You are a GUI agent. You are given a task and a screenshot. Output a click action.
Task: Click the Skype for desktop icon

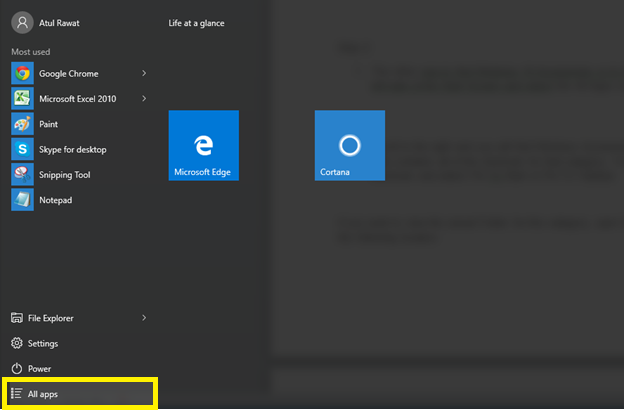[x=22, y=149]
